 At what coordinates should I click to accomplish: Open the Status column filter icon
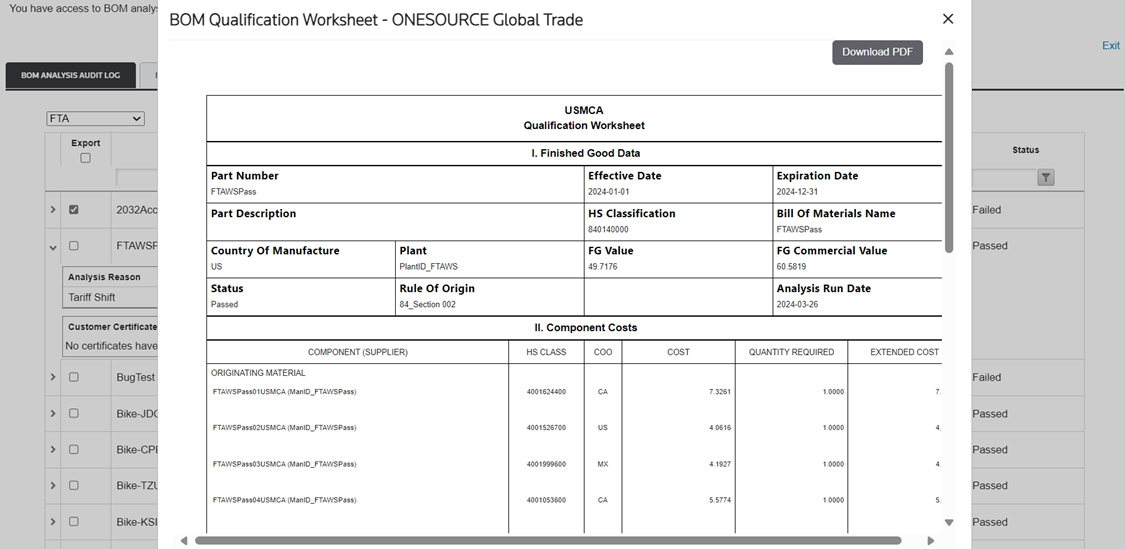[x=1045, y=177]
